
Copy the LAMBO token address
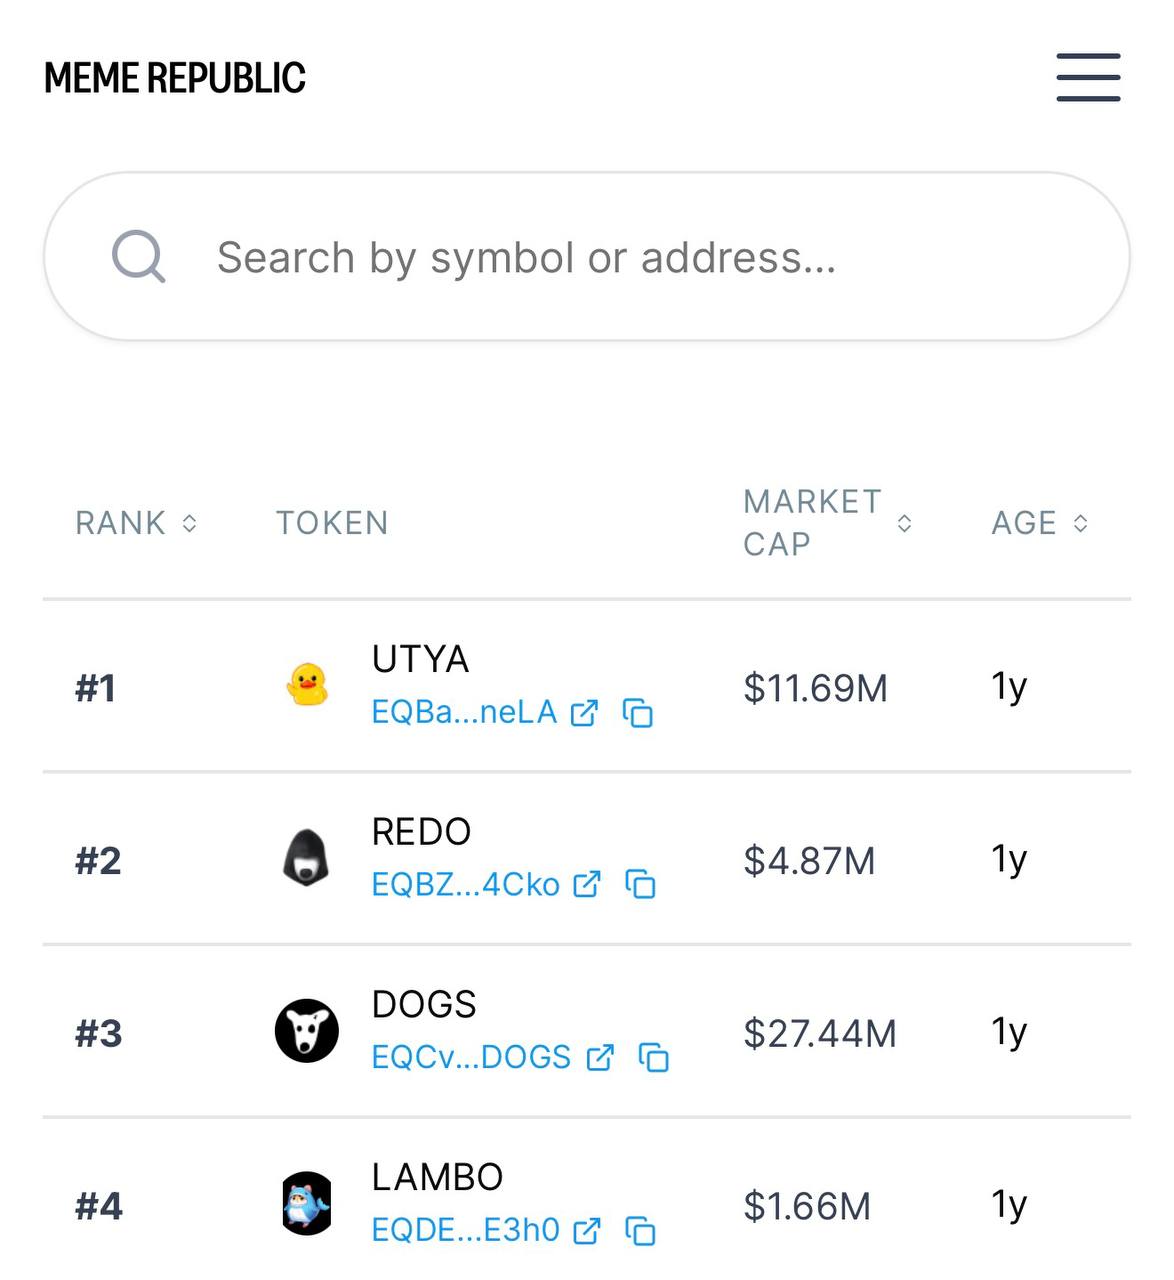tap(640, 1231)
